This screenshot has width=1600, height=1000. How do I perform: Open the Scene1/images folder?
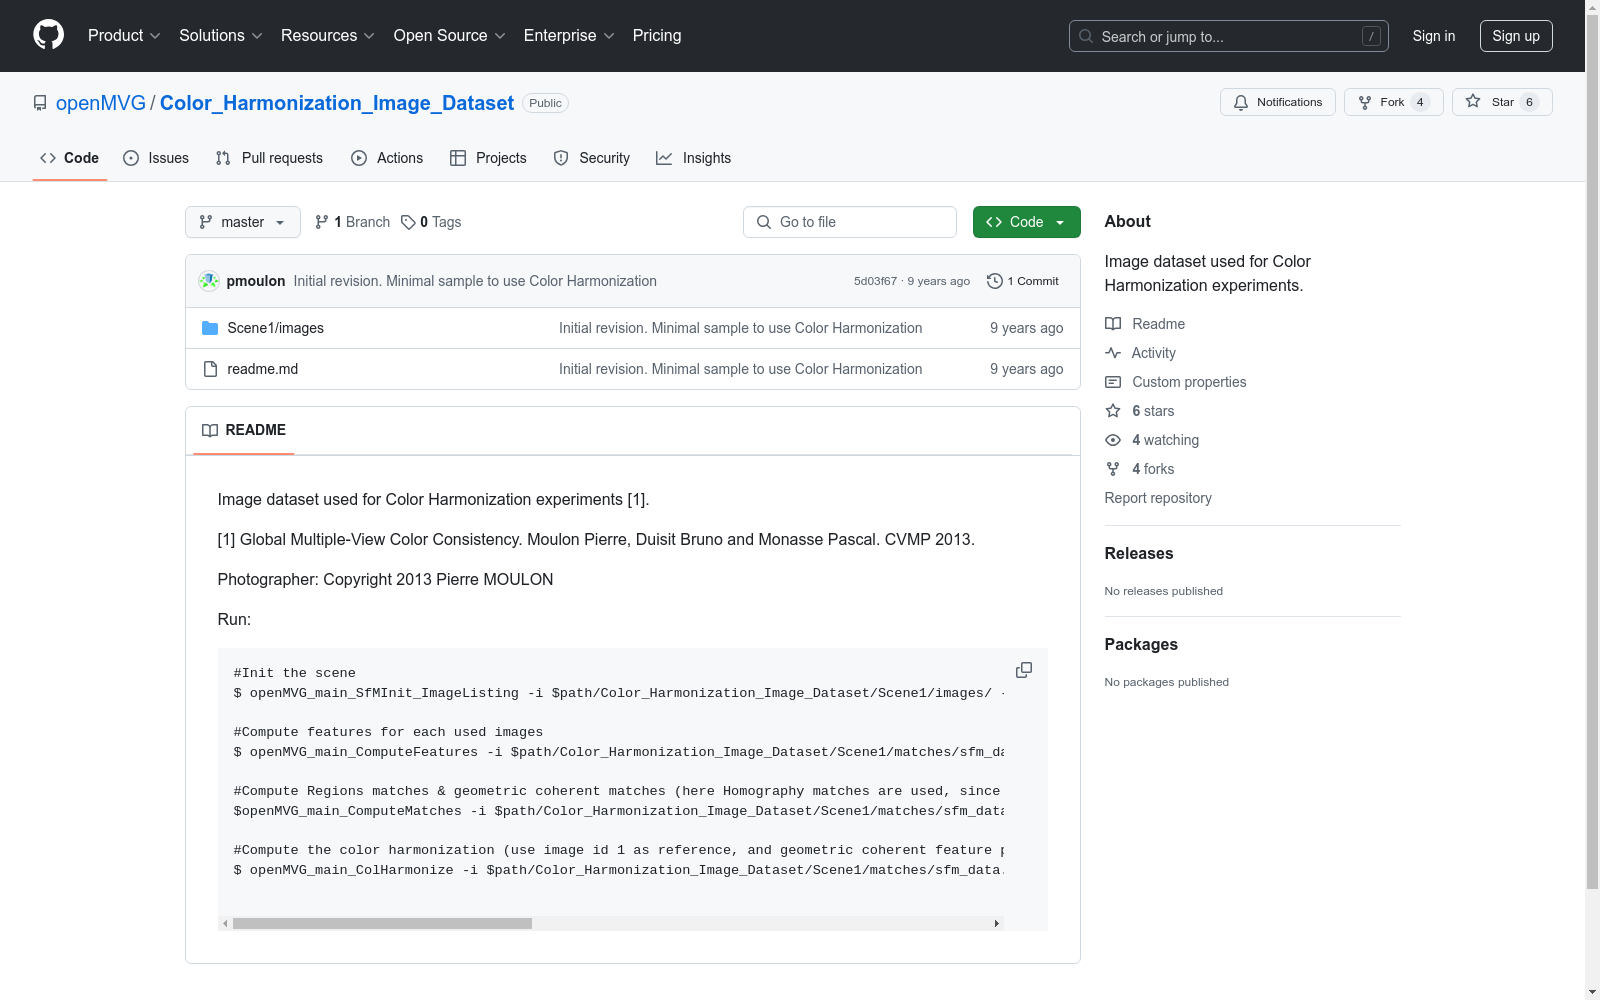[275, 328]
